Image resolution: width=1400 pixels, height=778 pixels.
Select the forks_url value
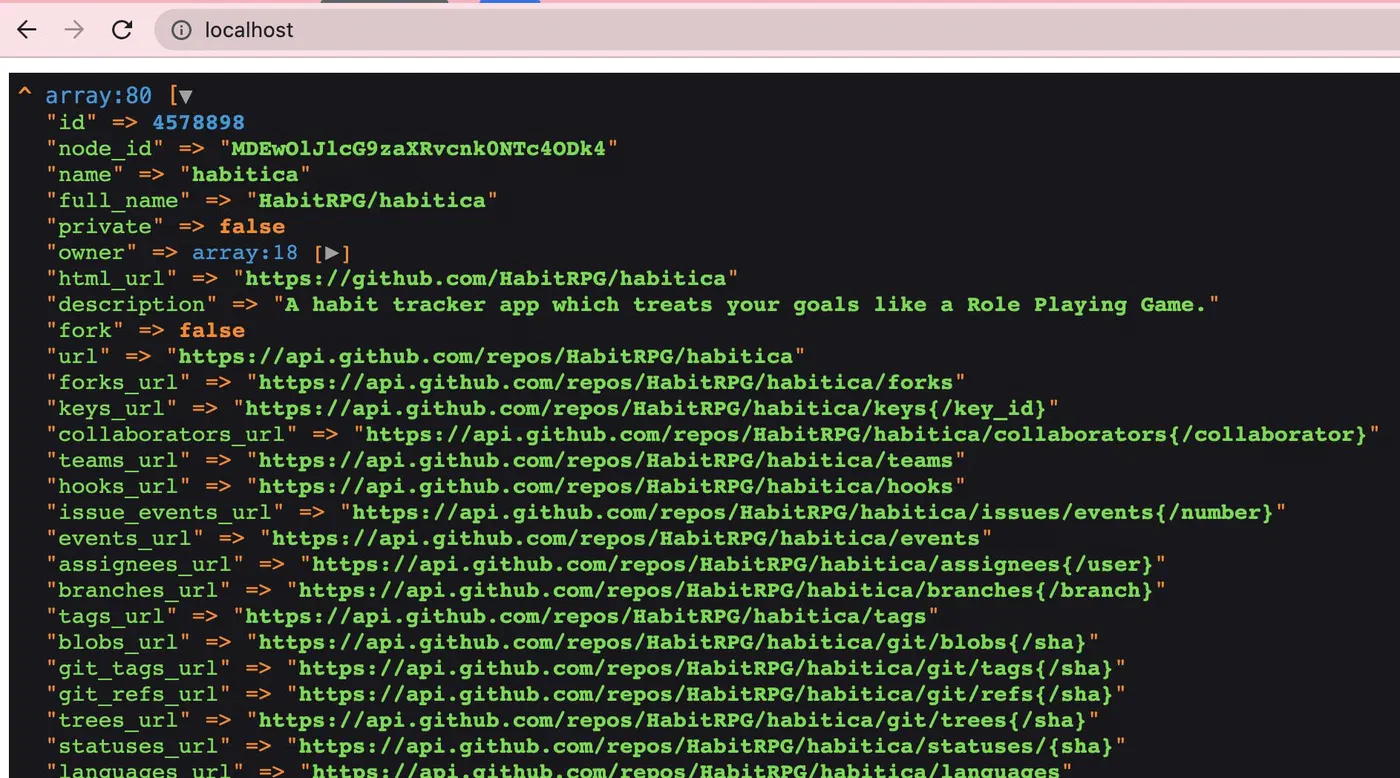[x=606, y=383]
